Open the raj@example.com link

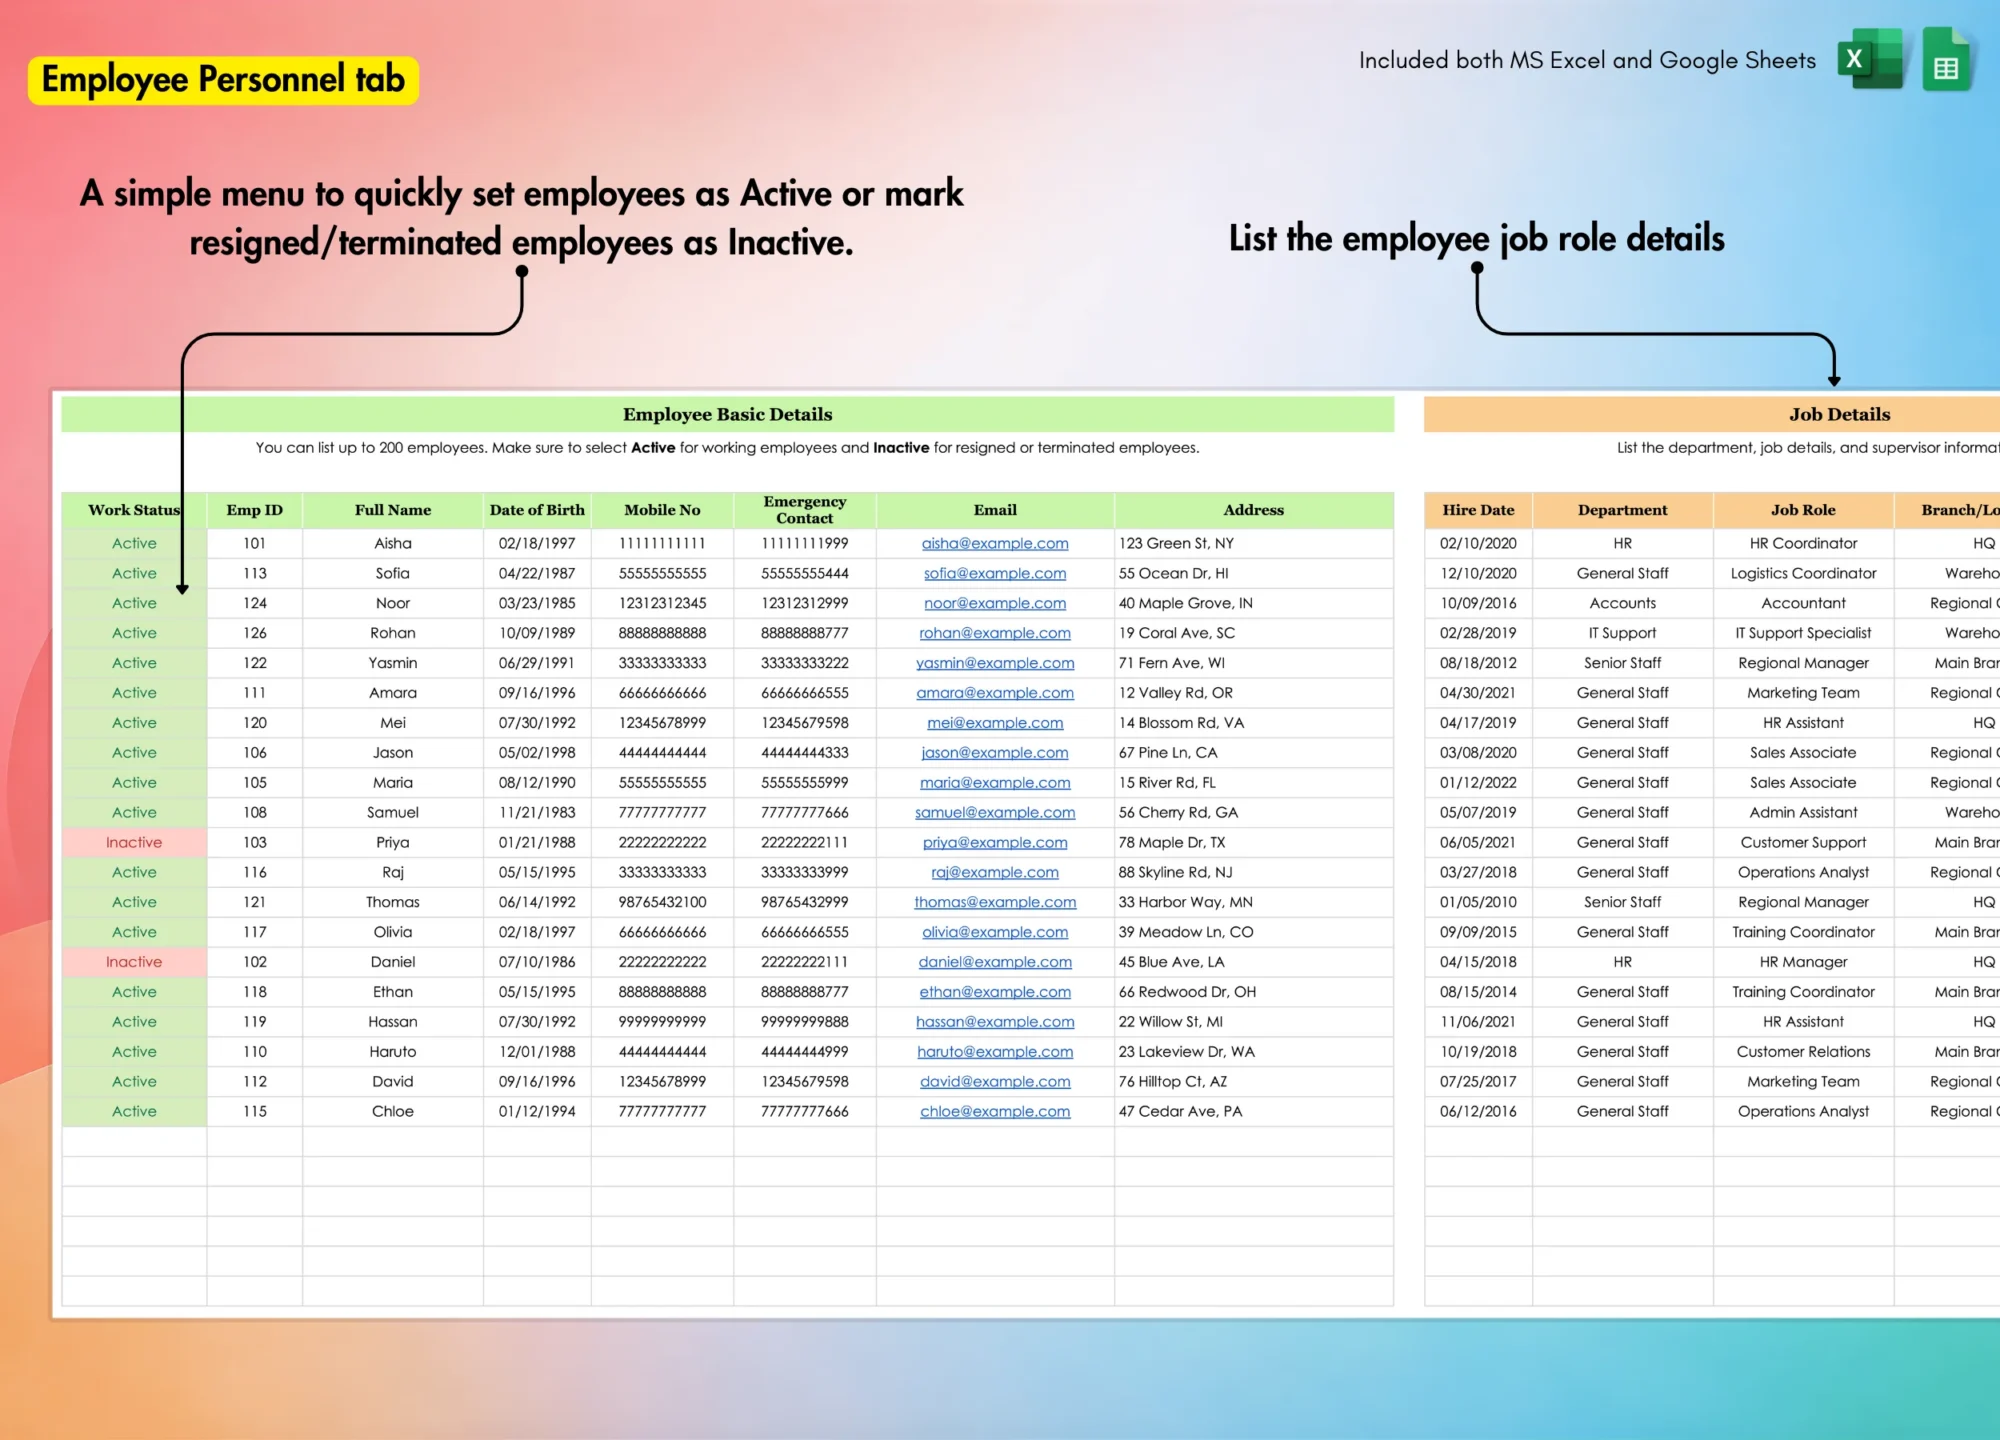coord(995,872)
